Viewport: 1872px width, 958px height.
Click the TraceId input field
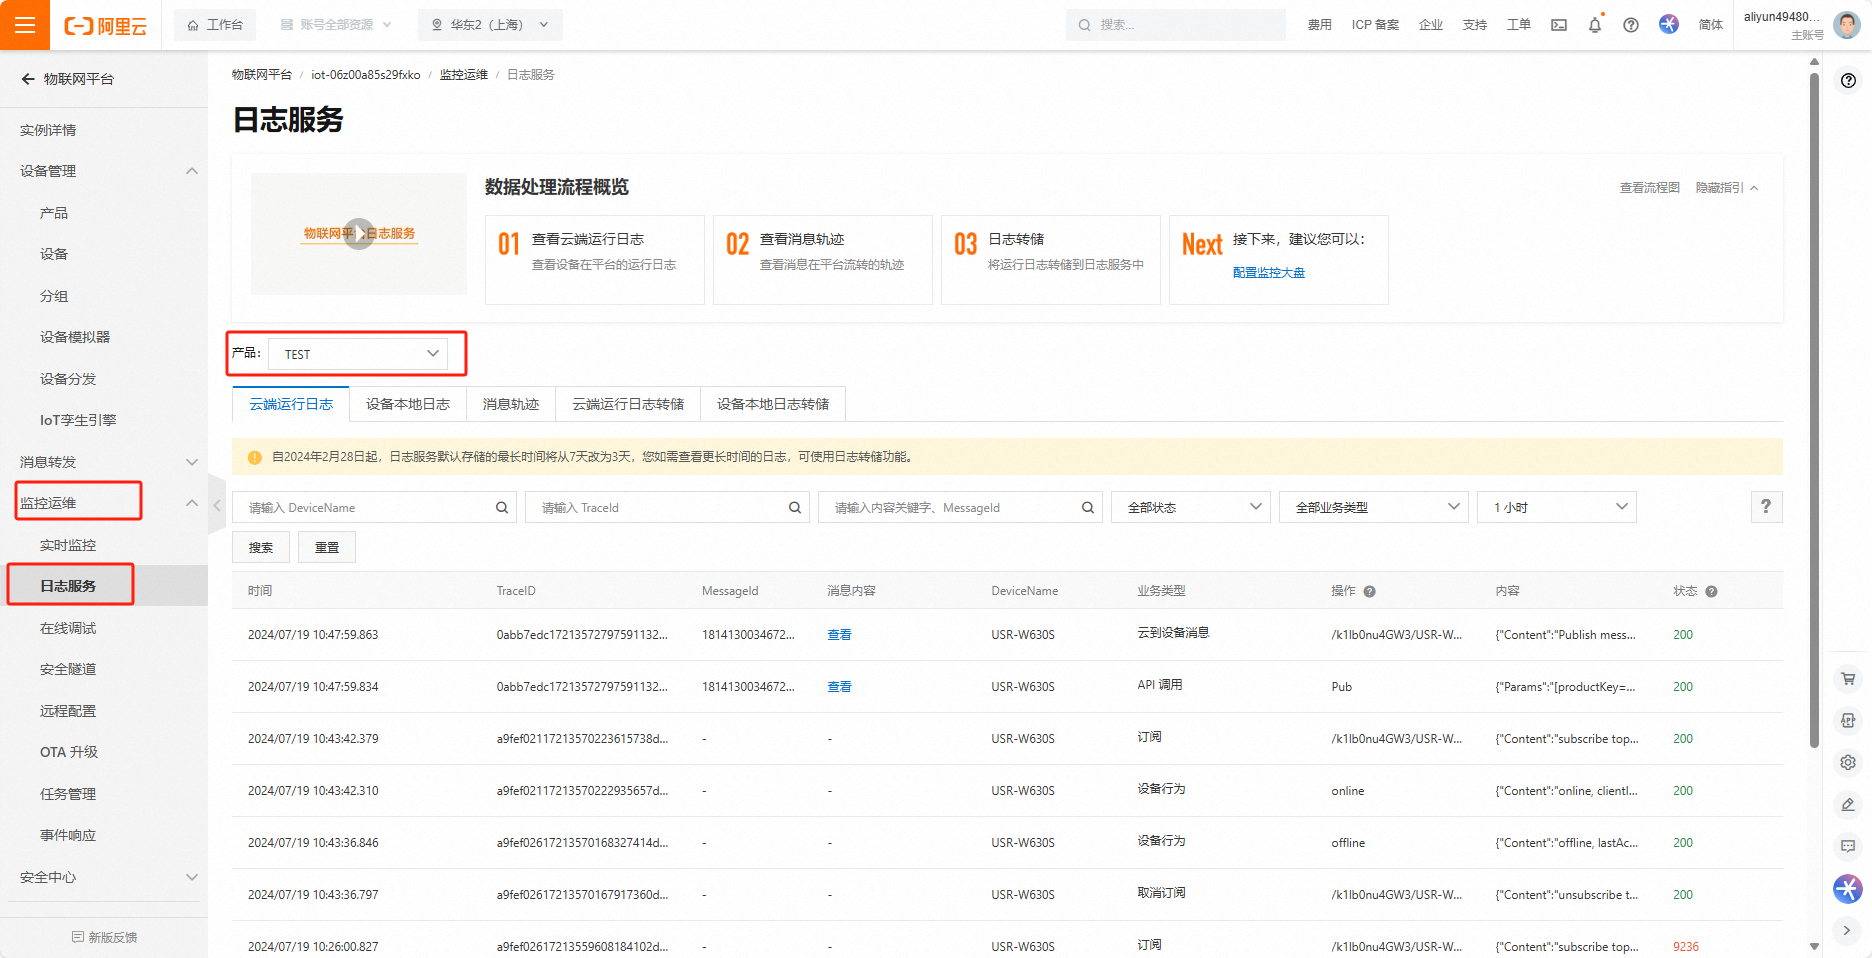(660, 508)
